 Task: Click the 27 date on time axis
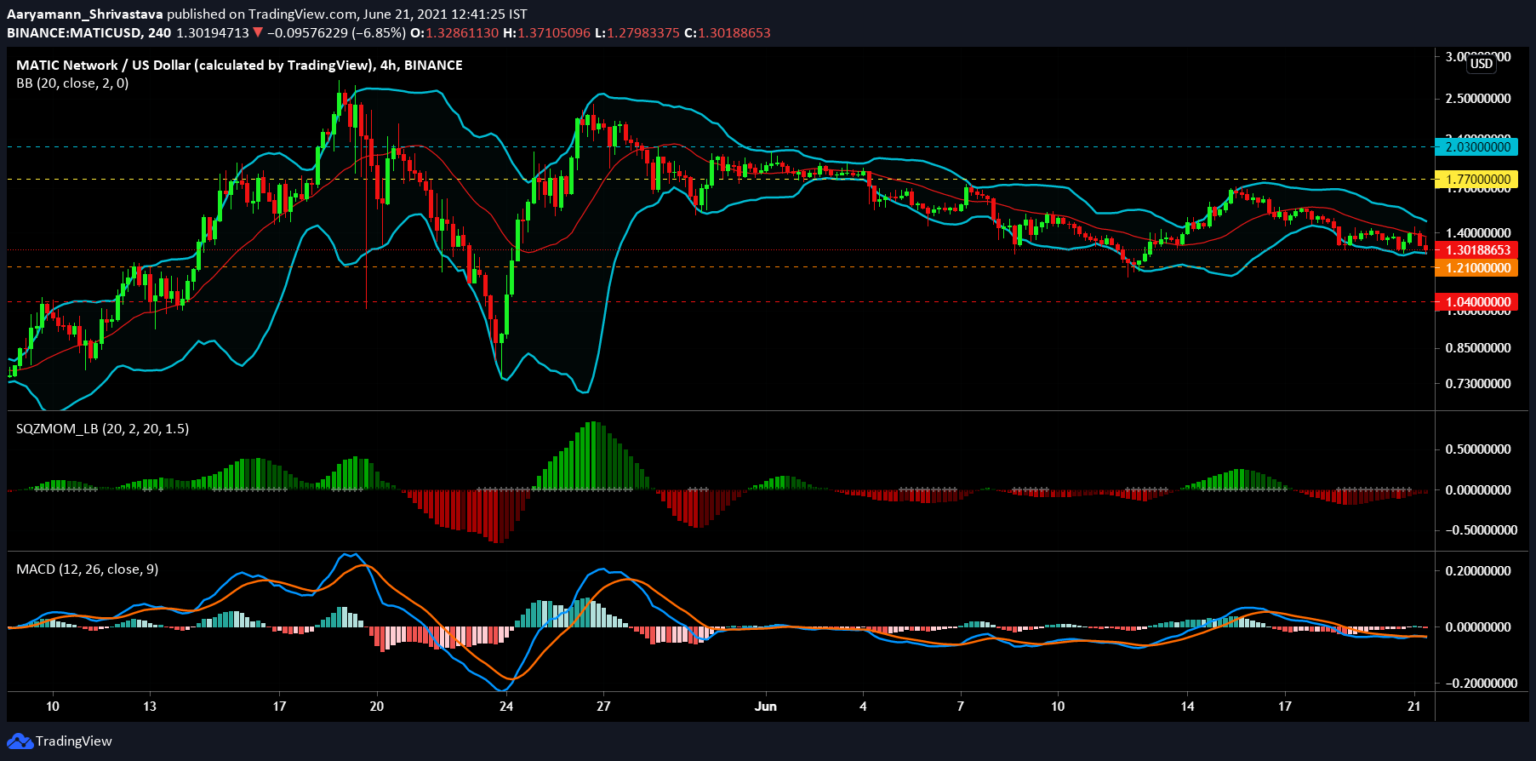pos(605,705)
